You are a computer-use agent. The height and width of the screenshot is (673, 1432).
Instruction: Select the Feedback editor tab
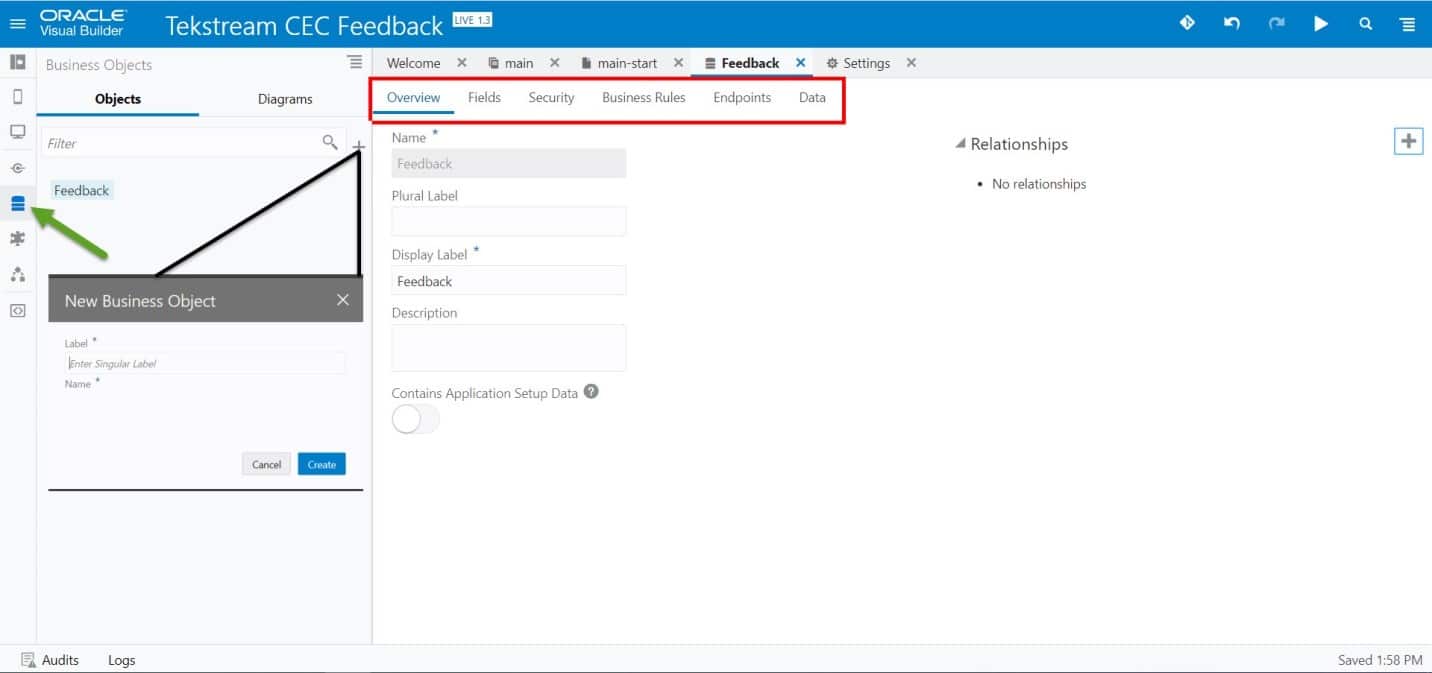coord(750,63)
